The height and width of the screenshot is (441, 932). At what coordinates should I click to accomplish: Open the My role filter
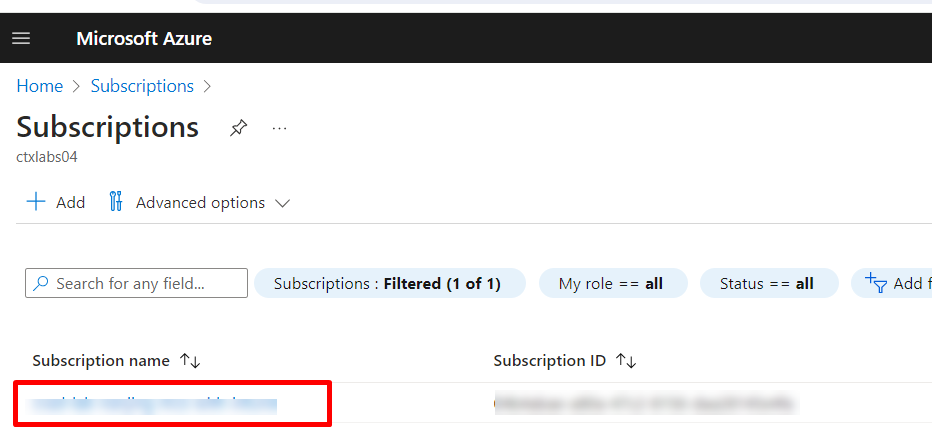point(612,284)
